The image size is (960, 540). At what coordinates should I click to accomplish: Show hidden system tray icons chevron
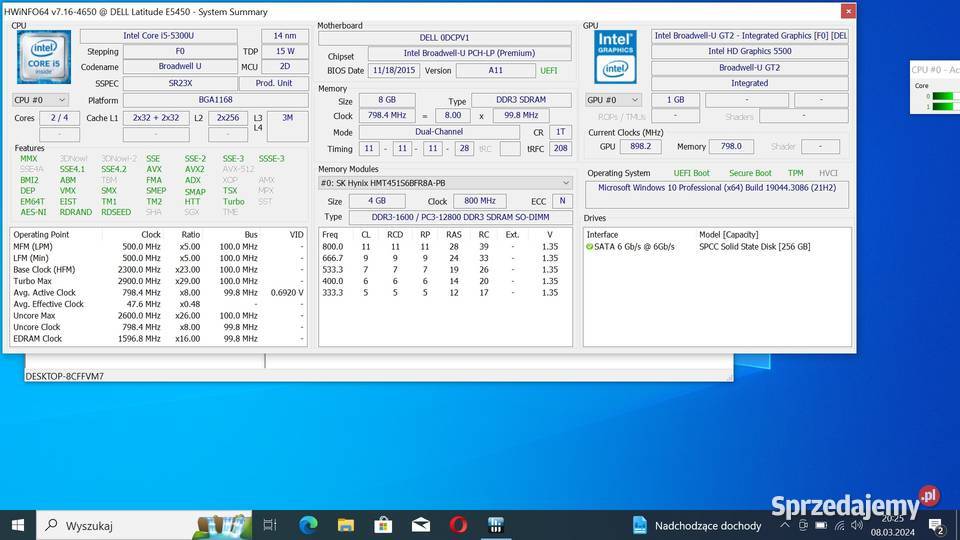click(x=785, y=525)
